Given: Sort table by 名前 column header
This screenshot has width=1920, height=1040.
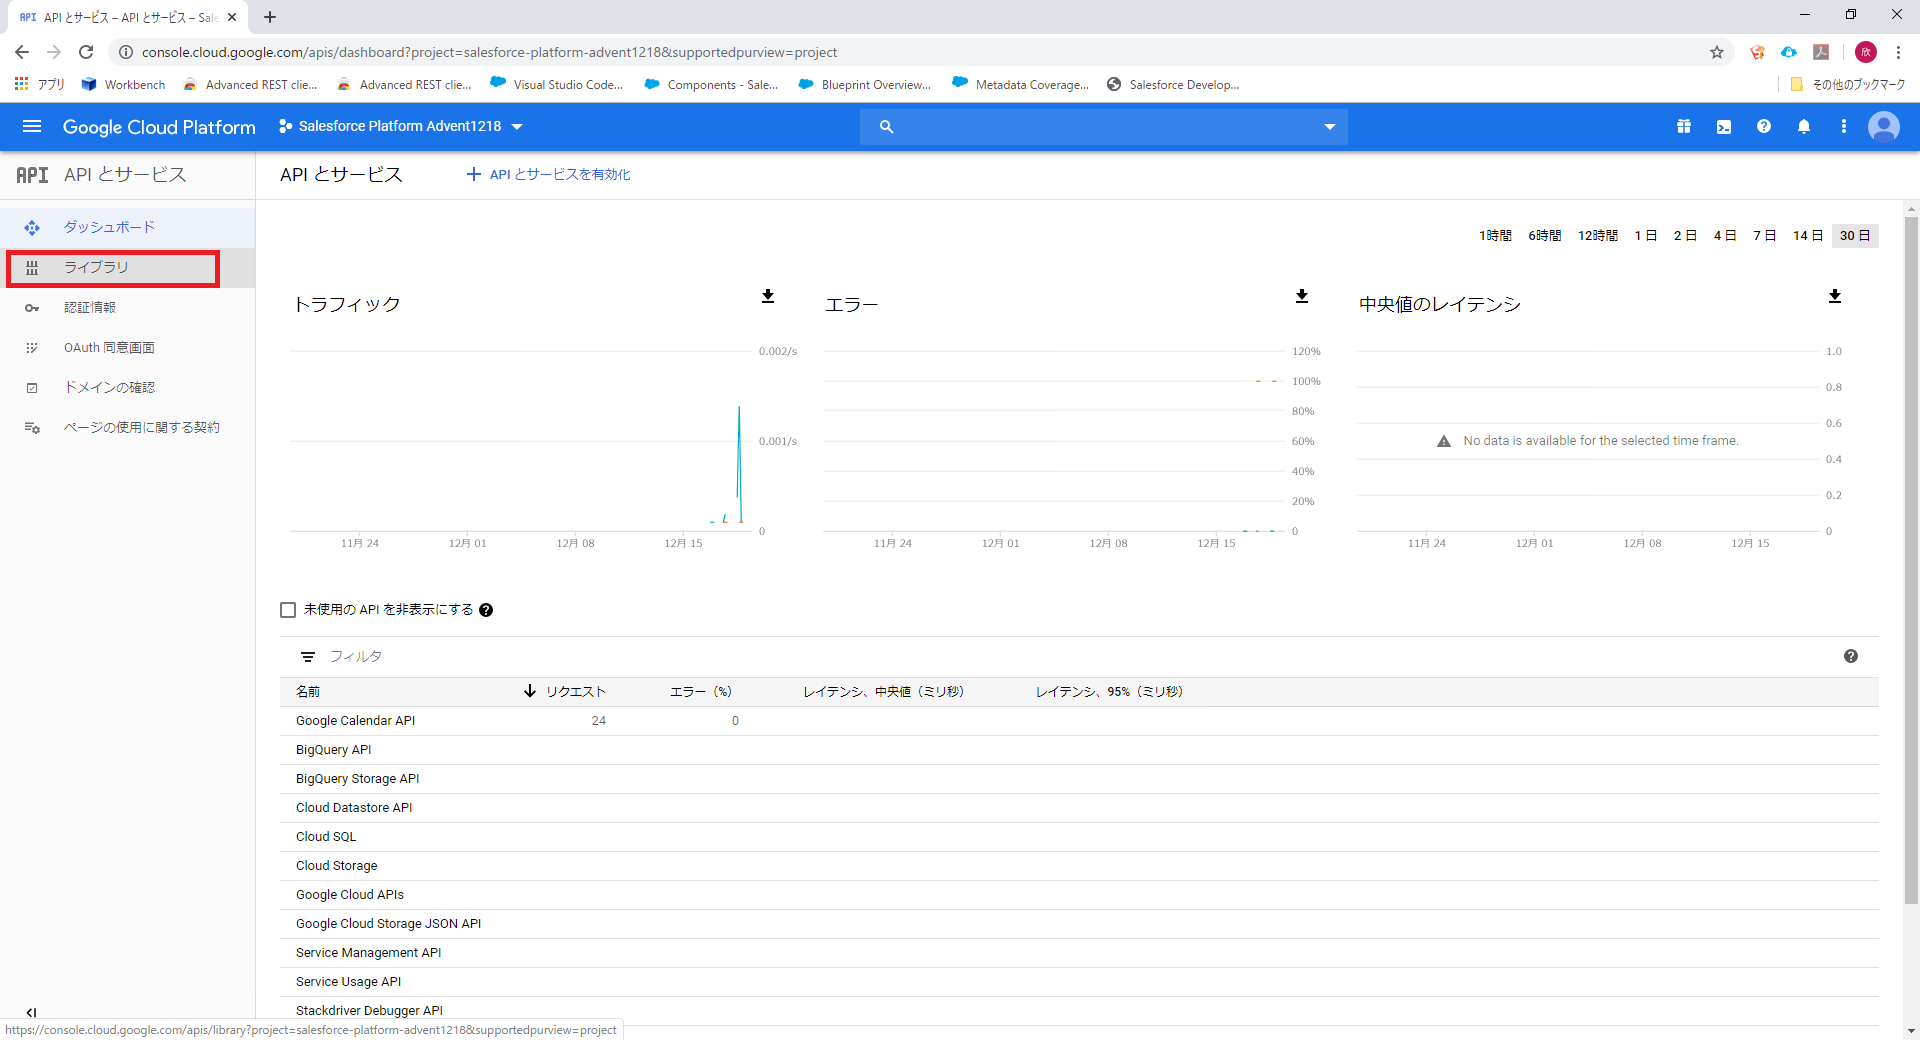Looking at the screenshot, I should (x=308, y=692).
